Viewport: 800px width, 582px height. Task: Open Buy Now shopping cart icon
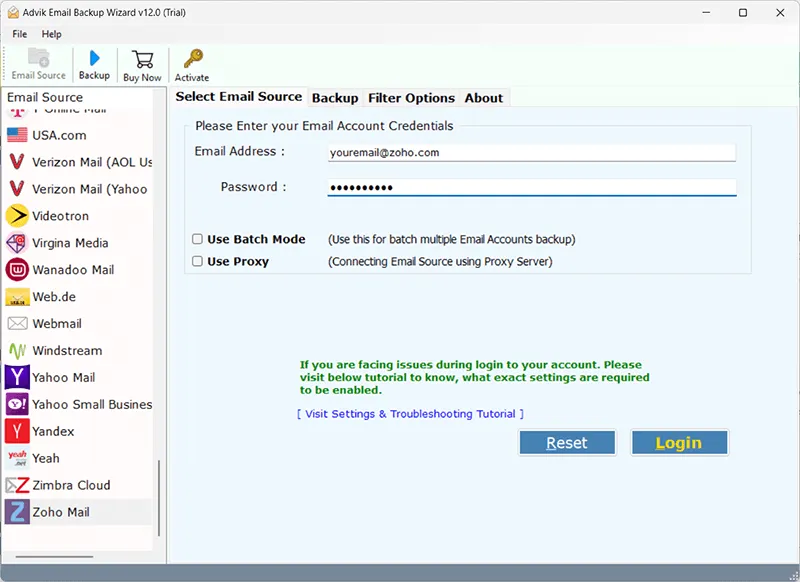[x=142, y=59]
